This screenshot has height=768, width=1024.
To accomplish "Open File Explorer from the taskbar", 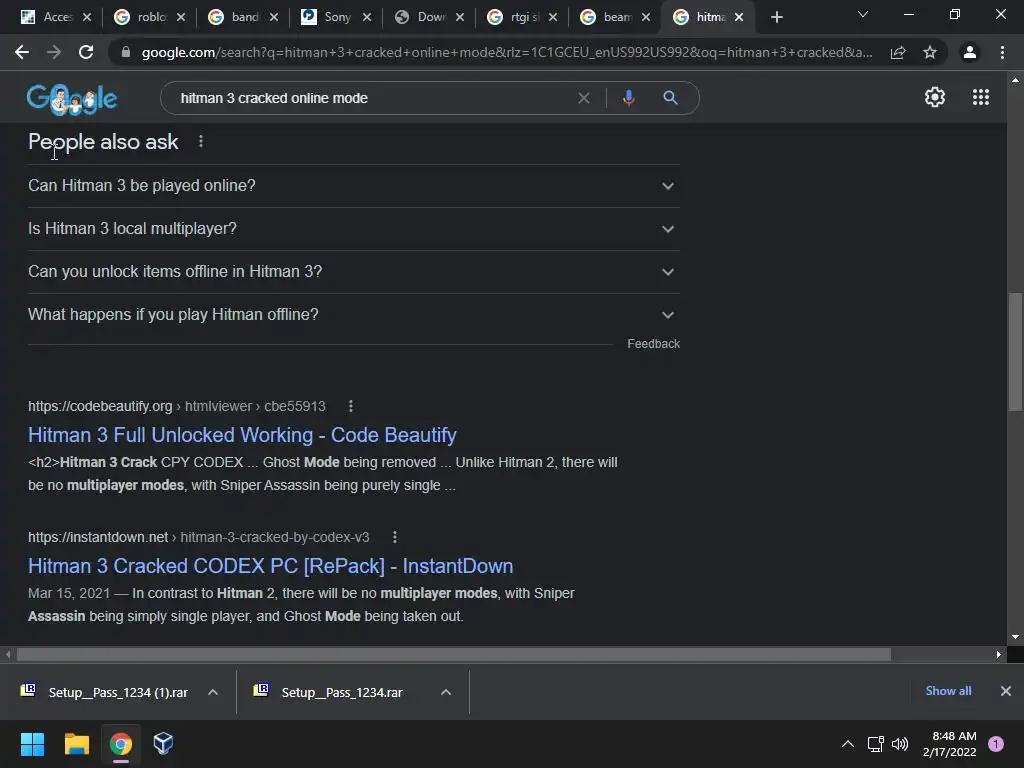I will pos(76,744).
